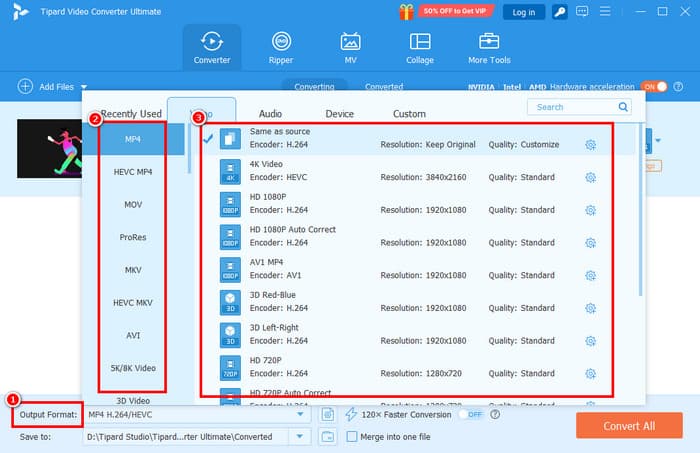Open settings gear for 4K Video

tap(591, 178)
